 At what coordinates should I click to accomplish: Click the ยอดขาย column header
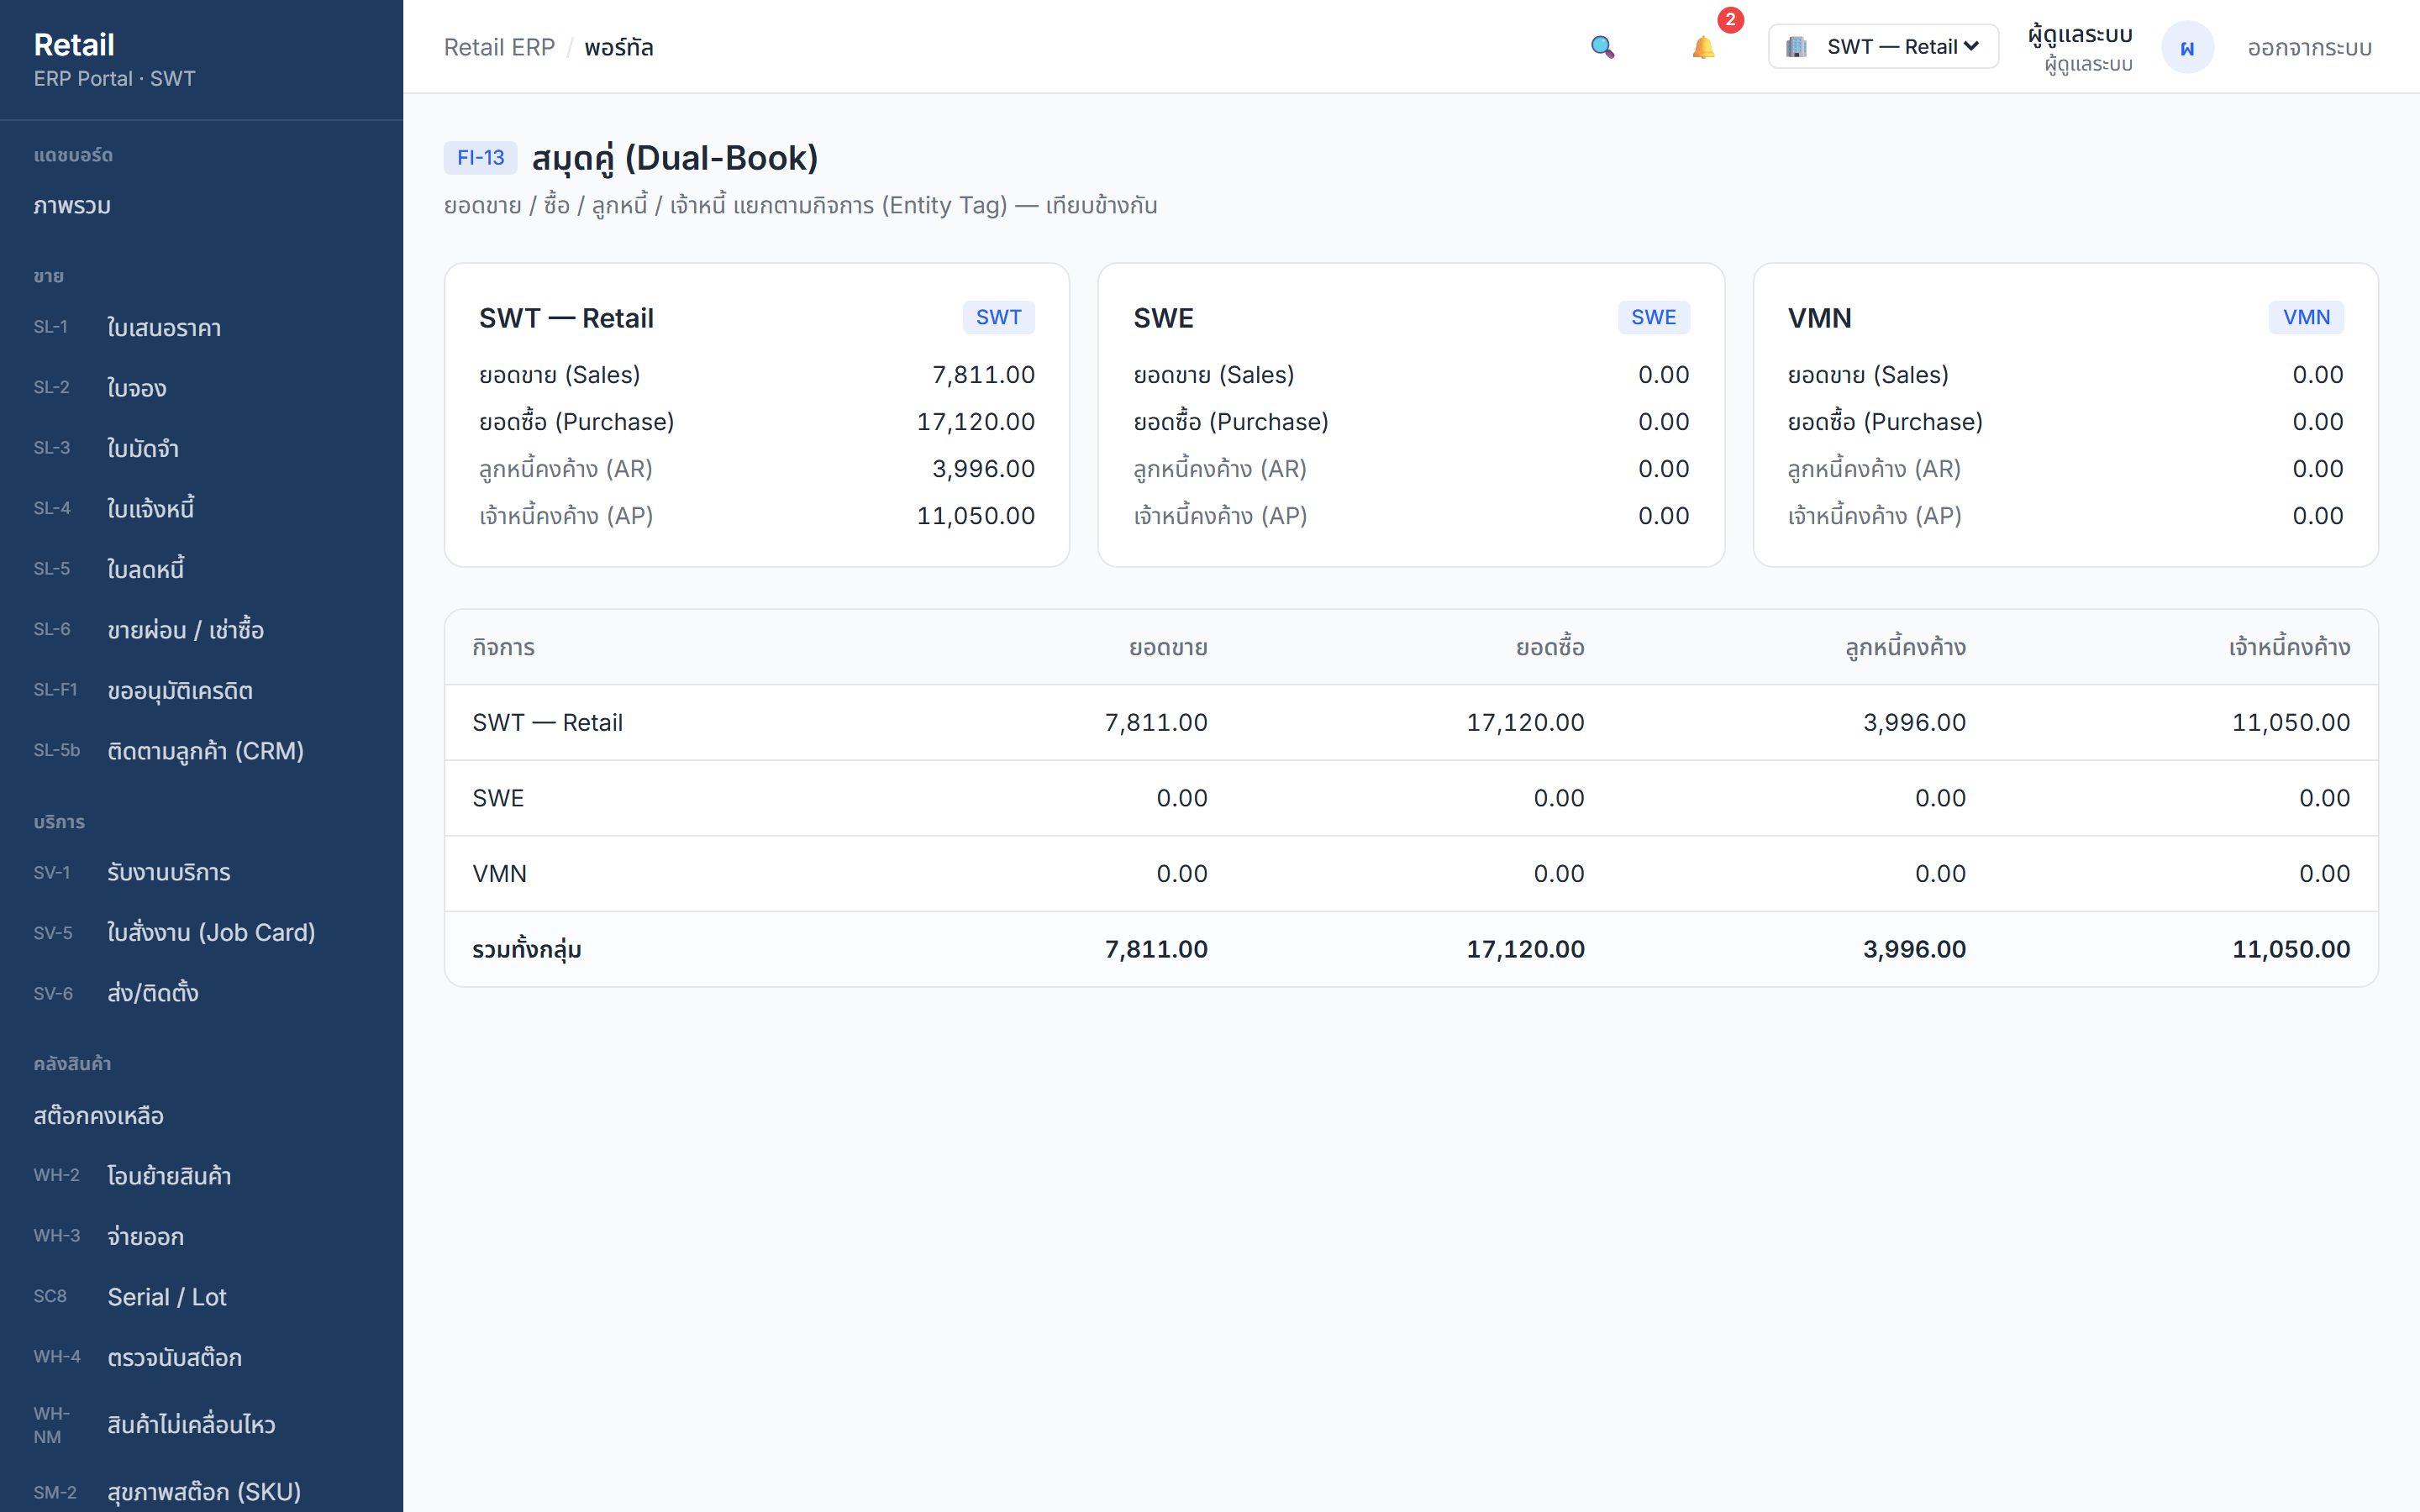[x=1168, y=647]
